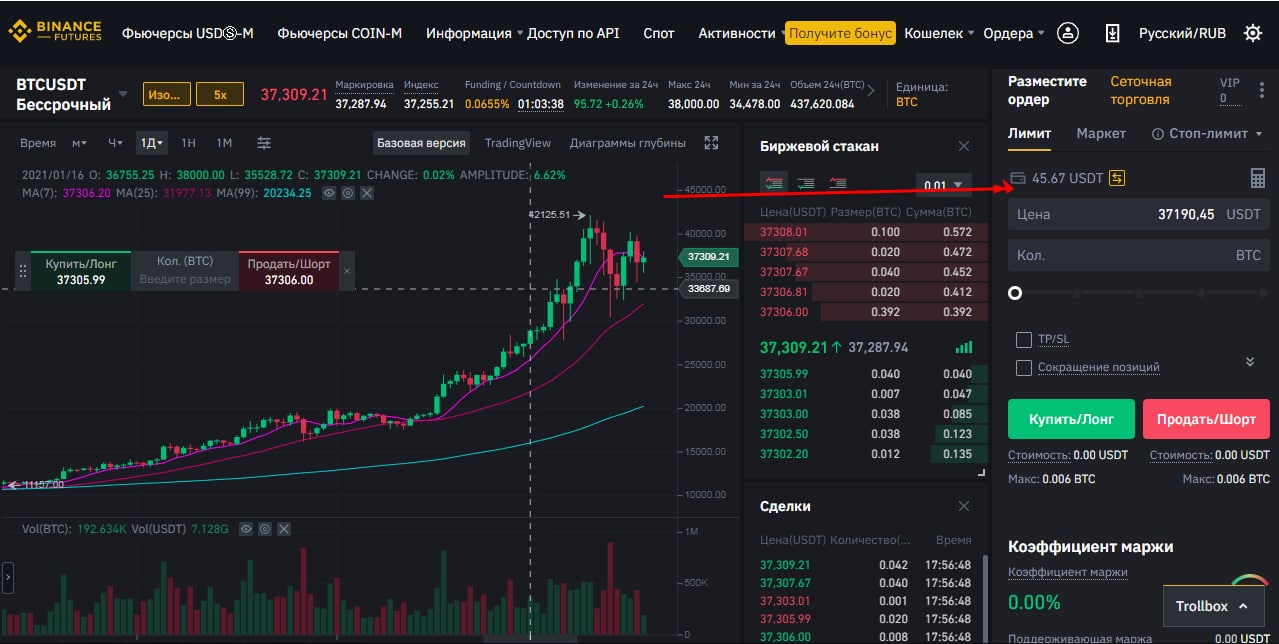The image size is (1279, 644).
Task: Switch to Лимит order tab
Action: (1029, 133)
